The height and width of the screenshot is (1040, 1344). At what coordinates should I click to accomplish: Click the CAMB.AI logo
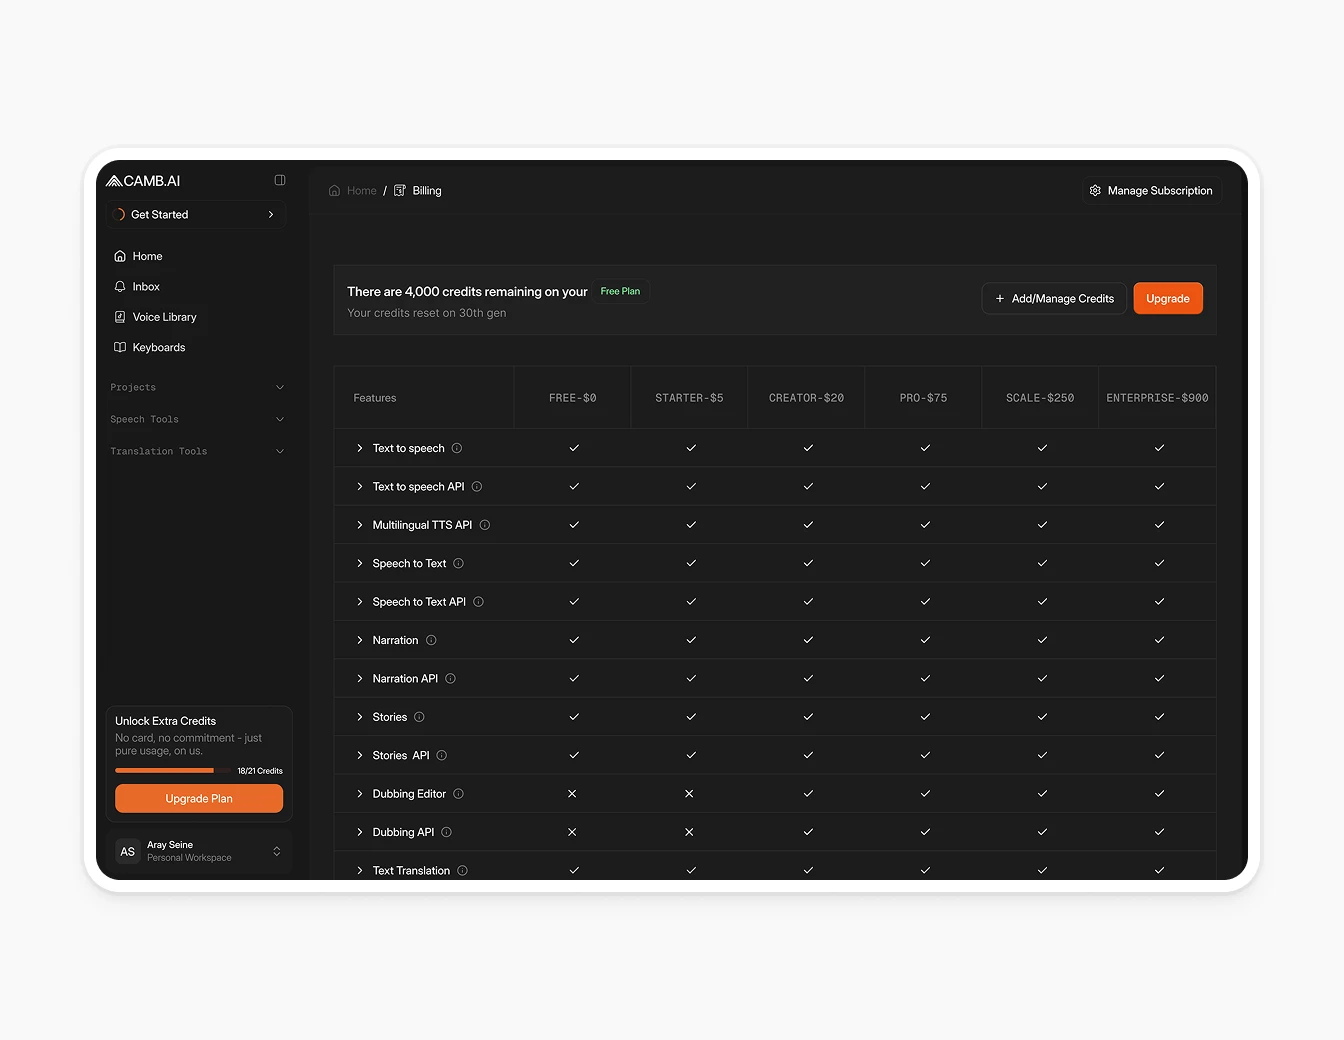point(145,181)
